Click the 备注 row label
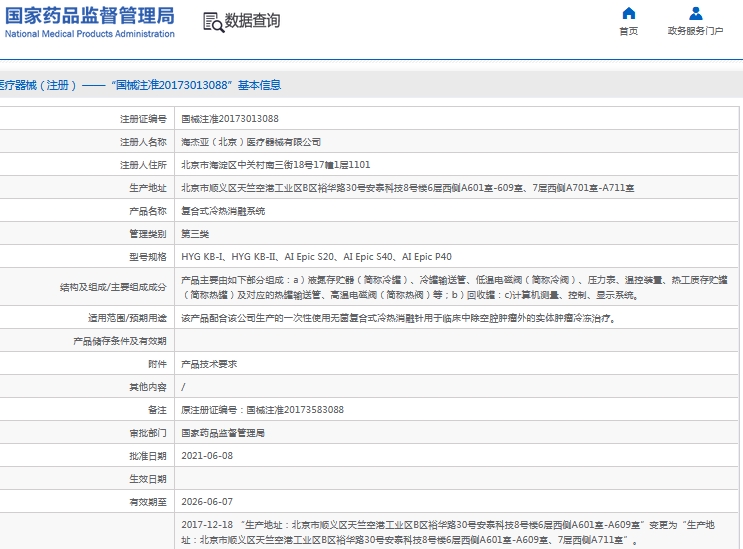743x549 pixels. [157, 410]
